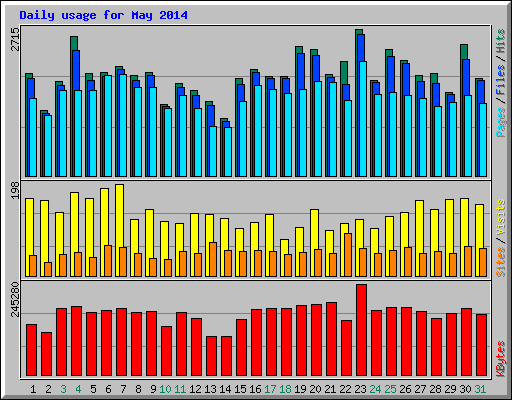
Task: Select the red KBytes bar for day 2
Action: click(x=47, y=354)
